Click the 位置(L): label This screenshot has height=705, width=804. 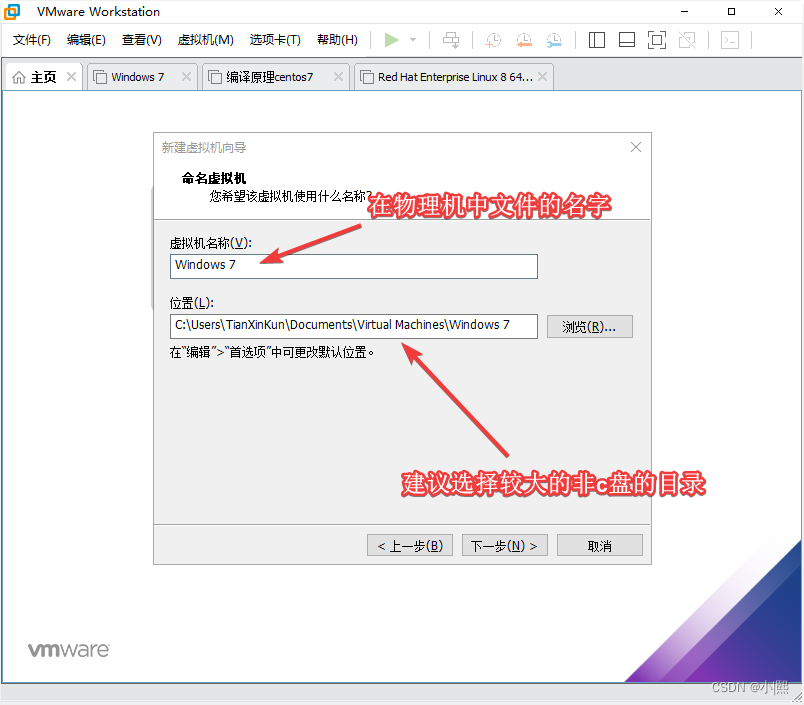[x=192, y=304]
